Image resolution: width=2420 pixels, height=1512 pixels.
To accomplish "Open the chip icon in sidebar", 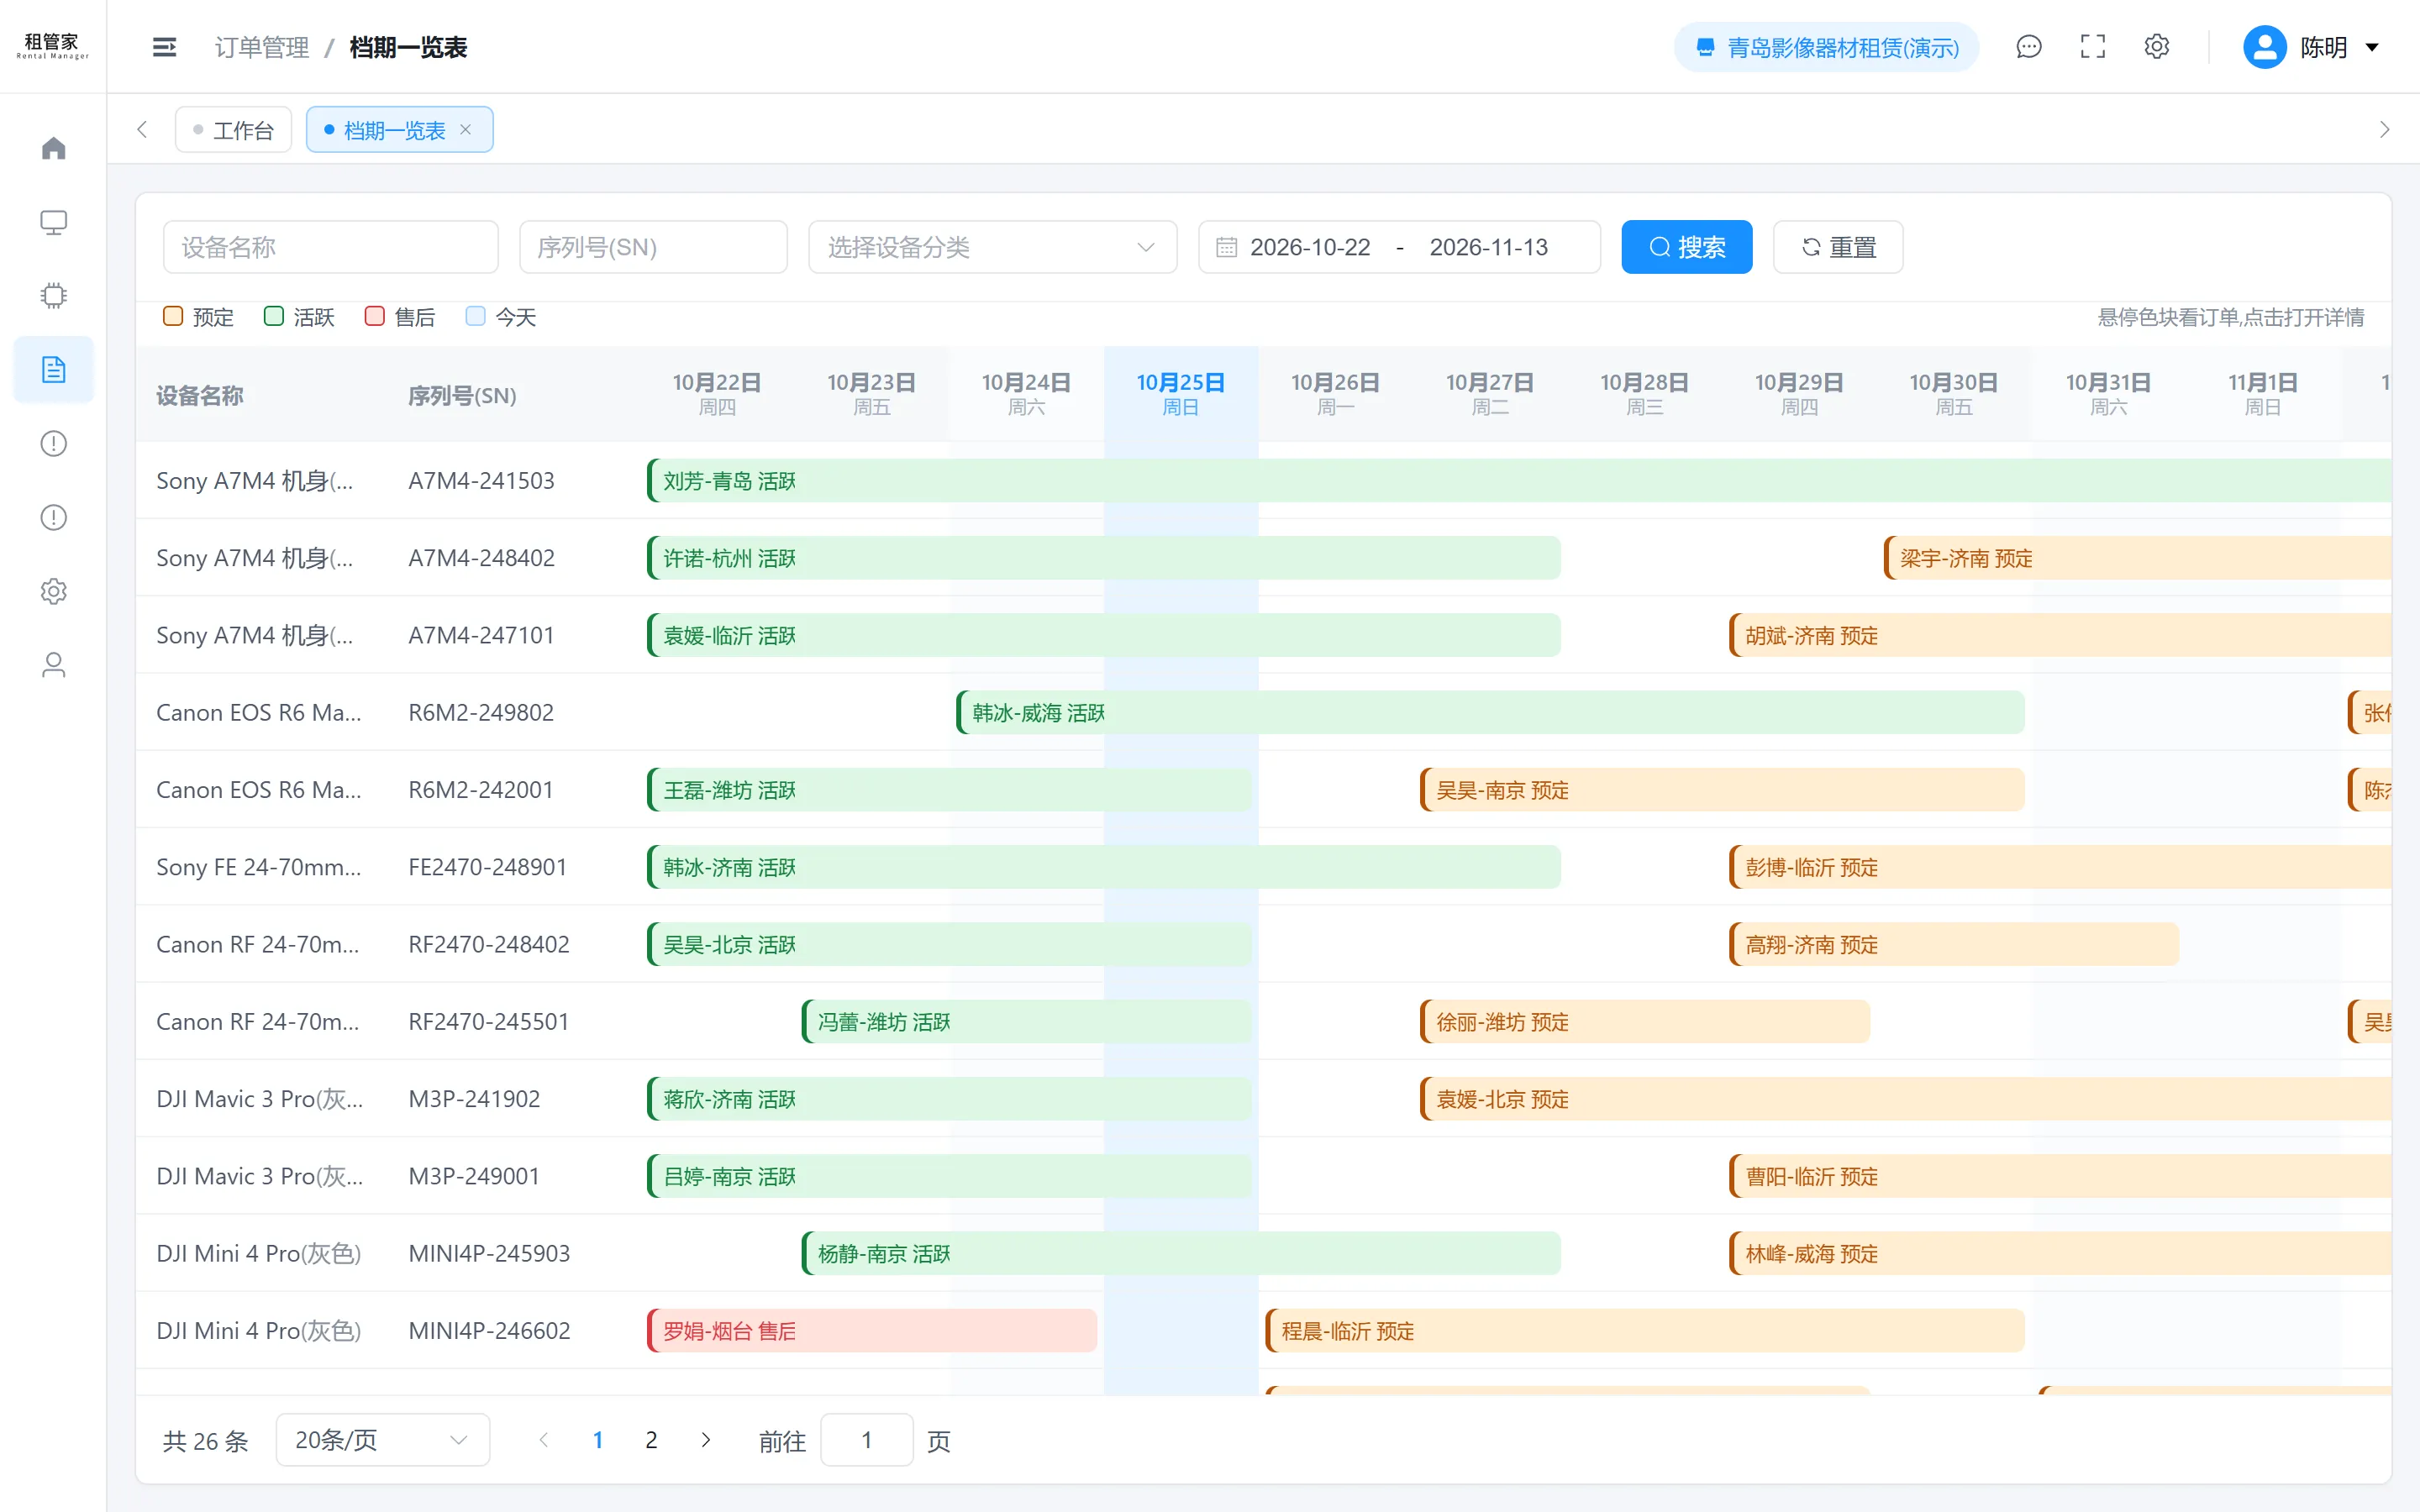I will 53,296.
